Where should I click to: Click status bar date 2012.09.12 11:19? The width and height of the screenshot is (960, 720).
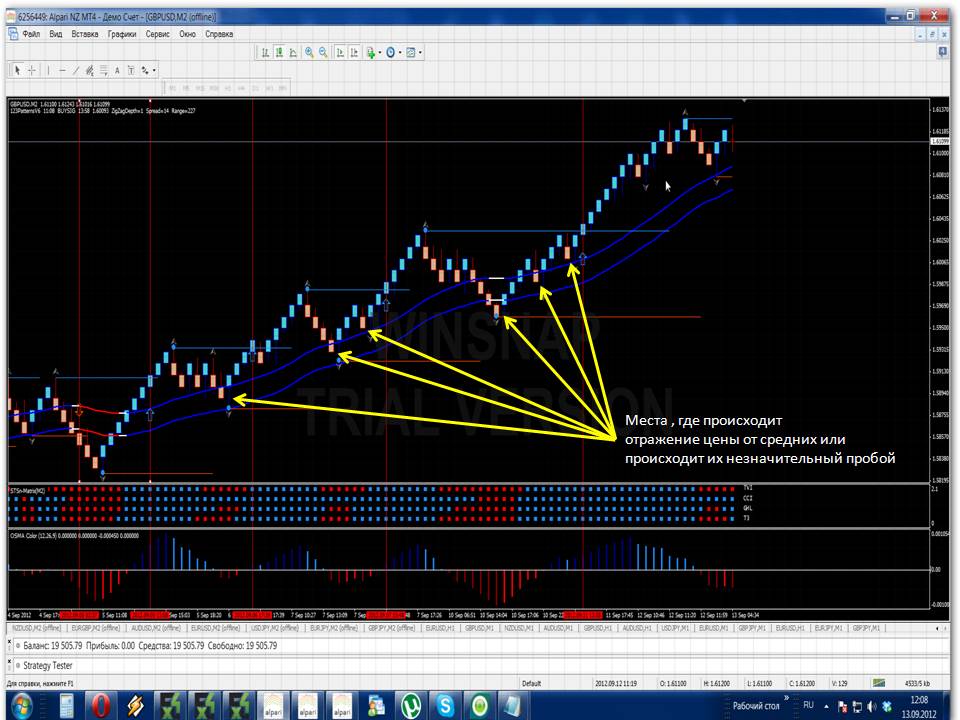[x=616, y=683]
